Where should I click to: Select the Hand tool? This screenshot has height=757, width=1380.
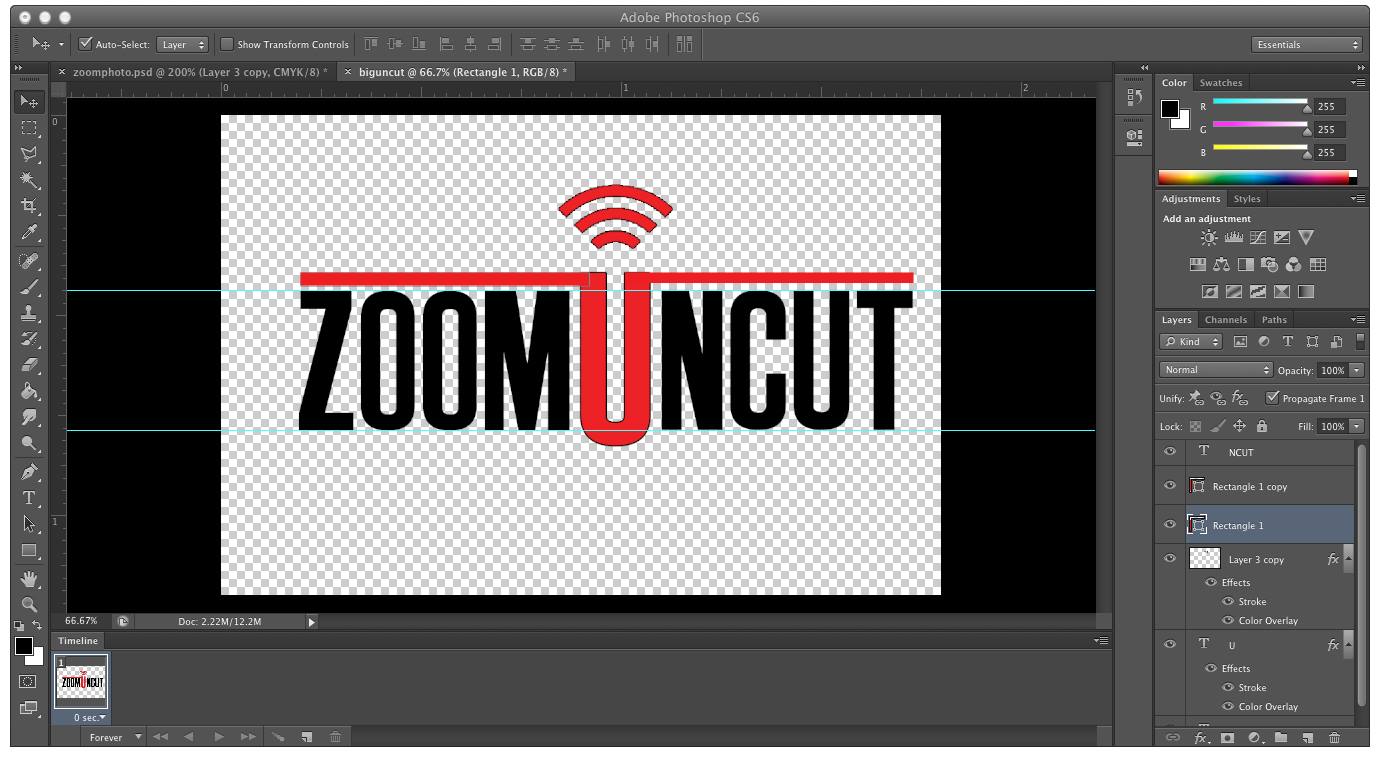29,578
